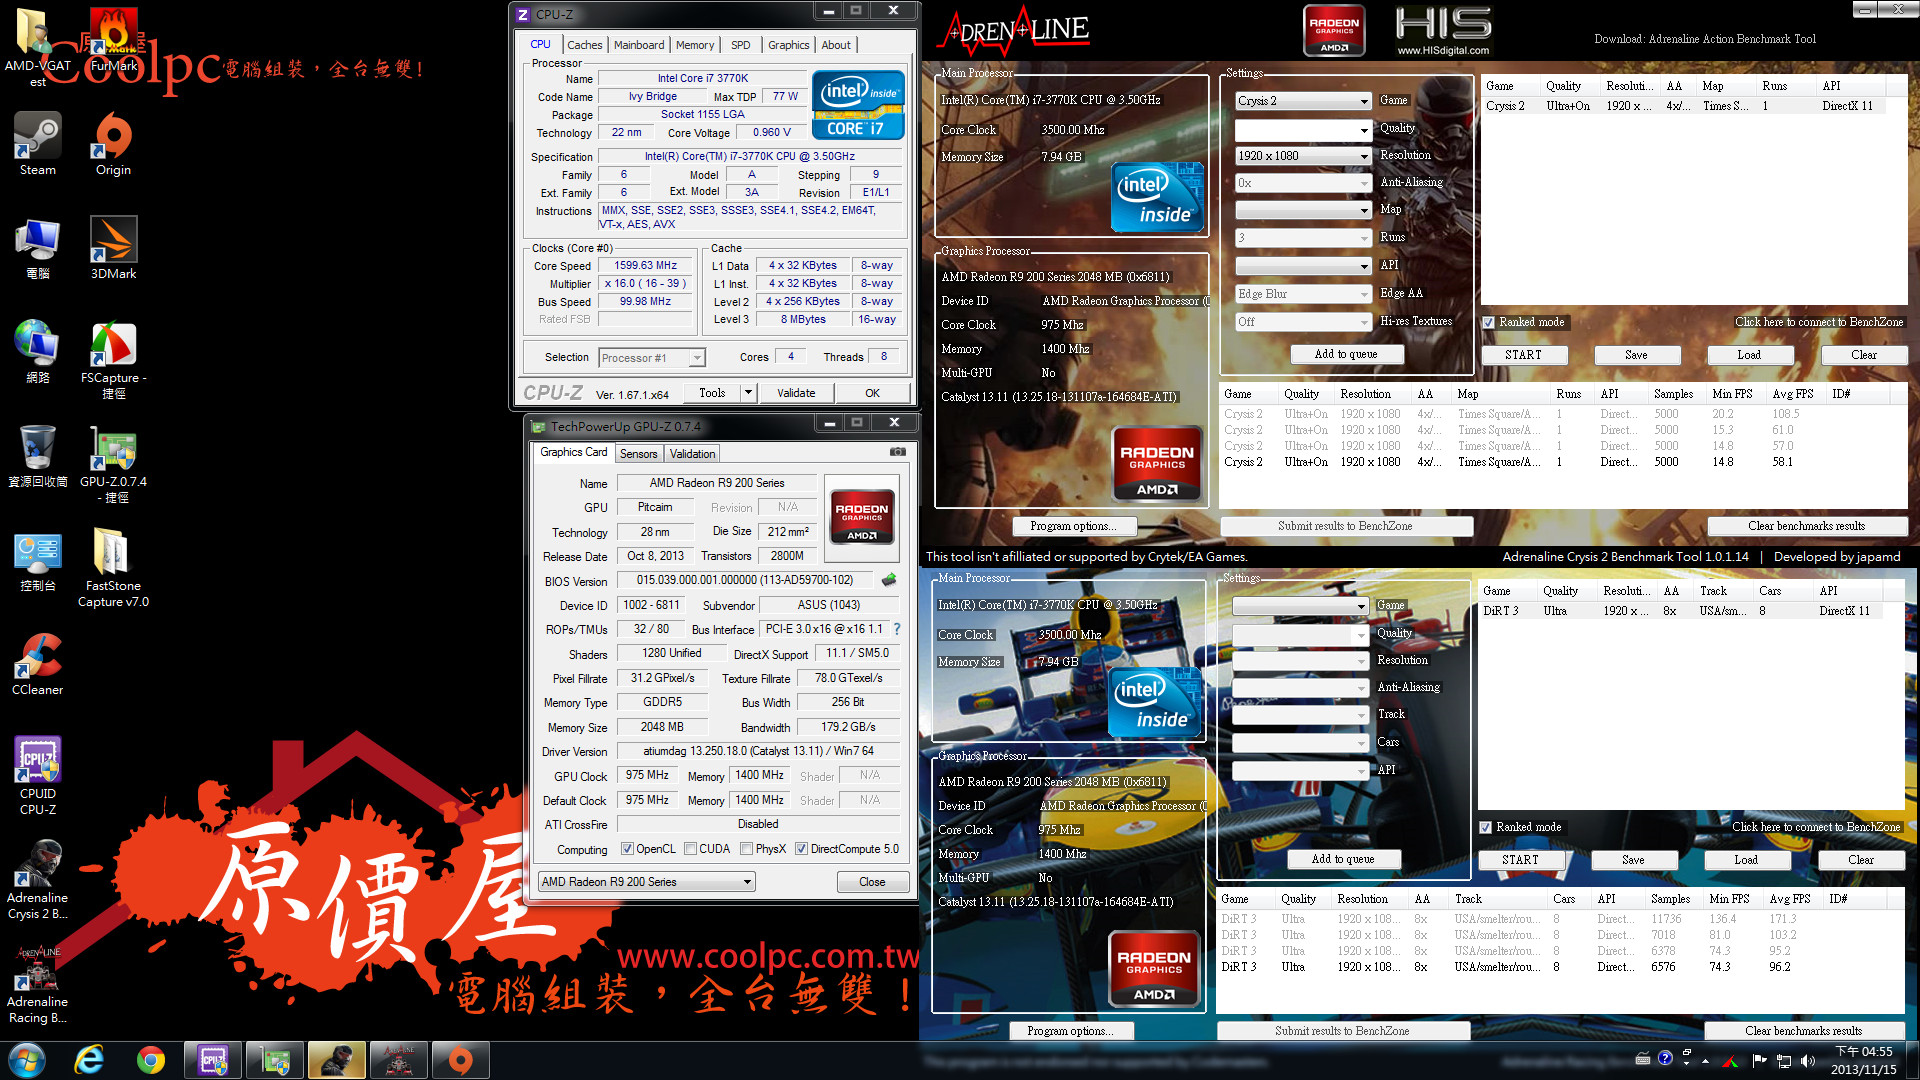Open the Network desktop icon

(37, 353)
